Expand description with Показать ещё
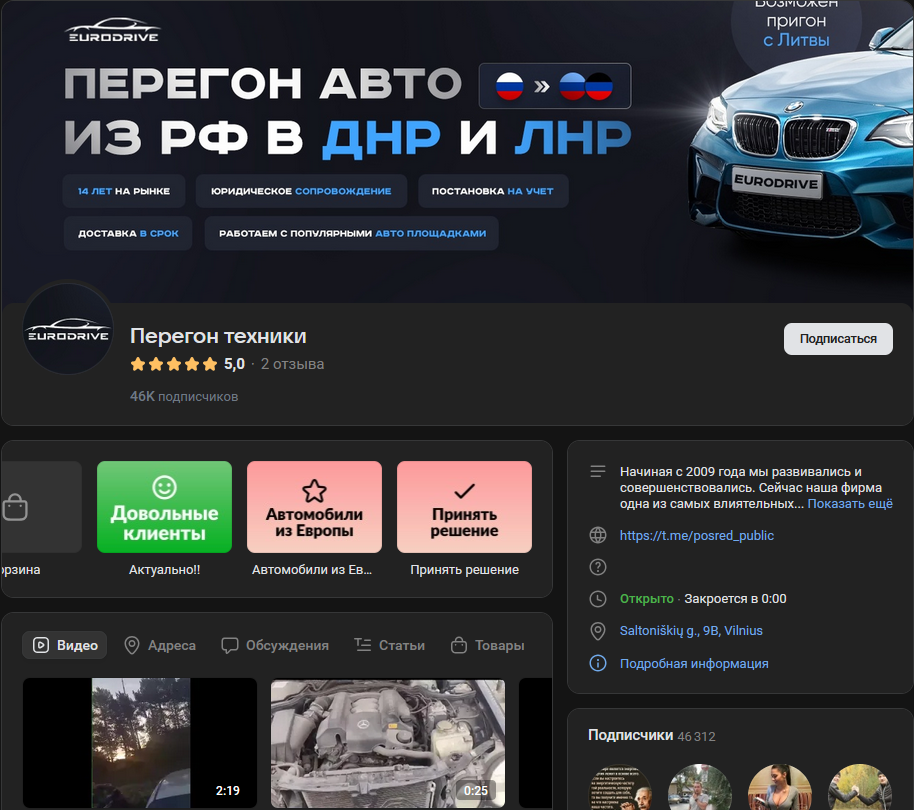The width and height of the screenshot is (914, 810). pos(849,503)
